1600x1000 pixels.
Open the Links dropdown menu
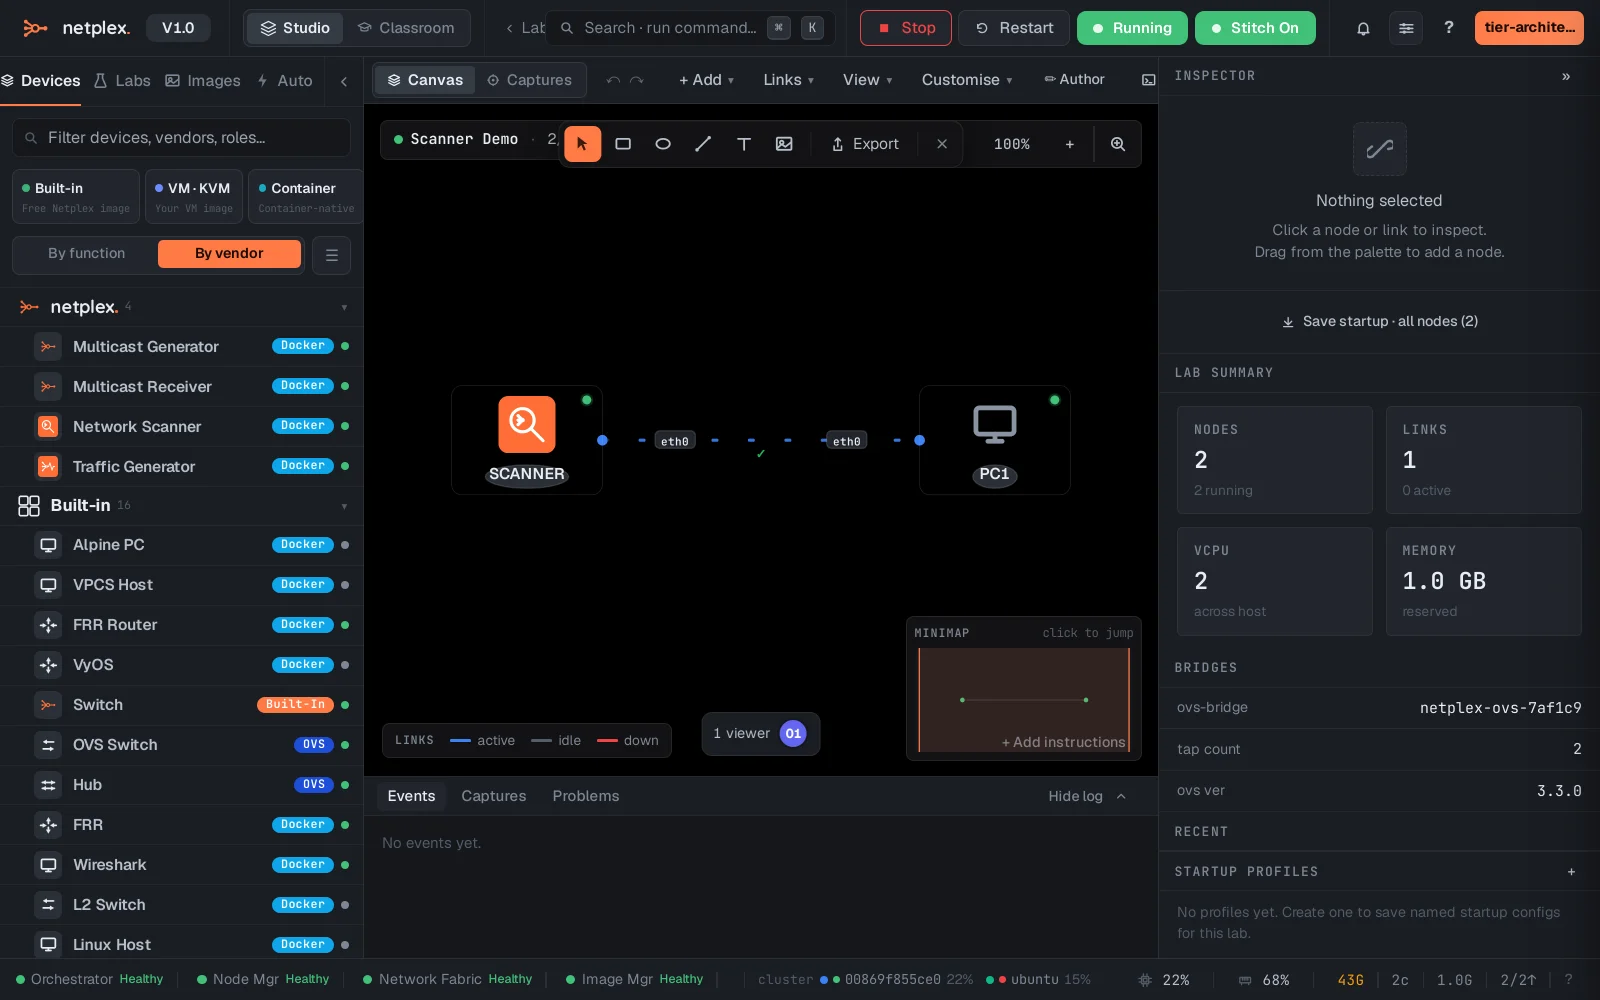(789, 80)
